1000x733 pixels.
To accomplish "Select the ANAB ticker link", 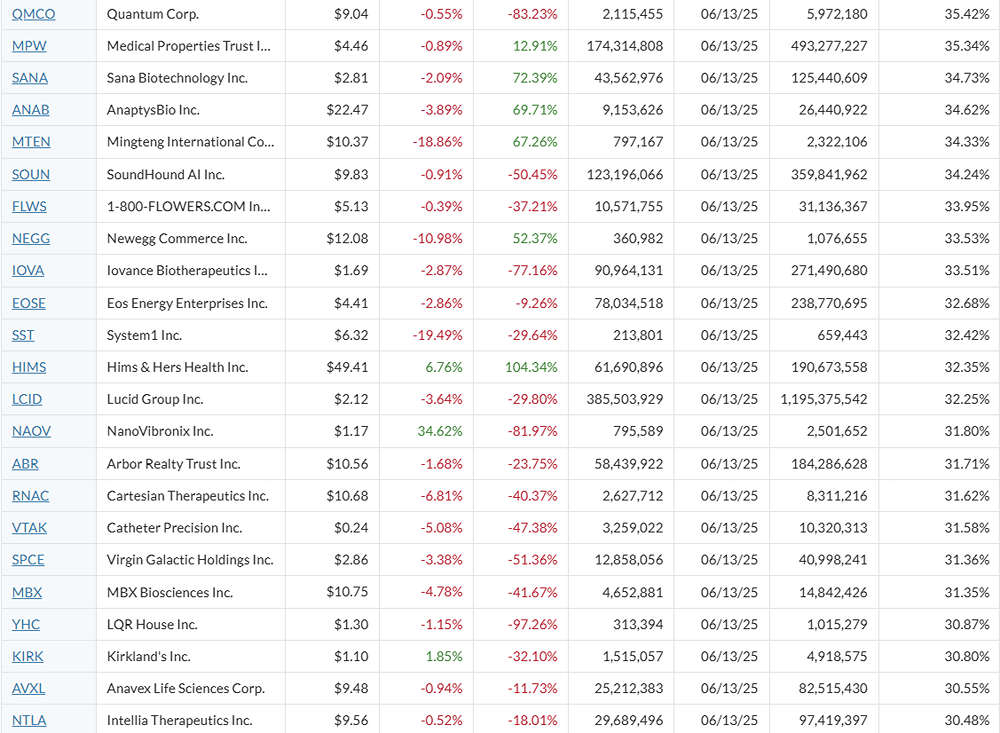I will pyautogui.click(x=30, y=110).
